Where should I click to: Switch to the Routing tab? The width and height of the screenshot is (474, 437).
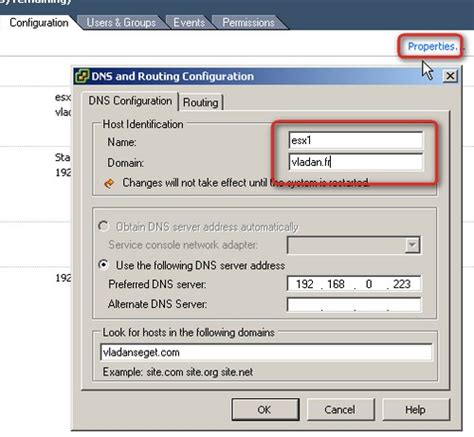tap(201, 102)
